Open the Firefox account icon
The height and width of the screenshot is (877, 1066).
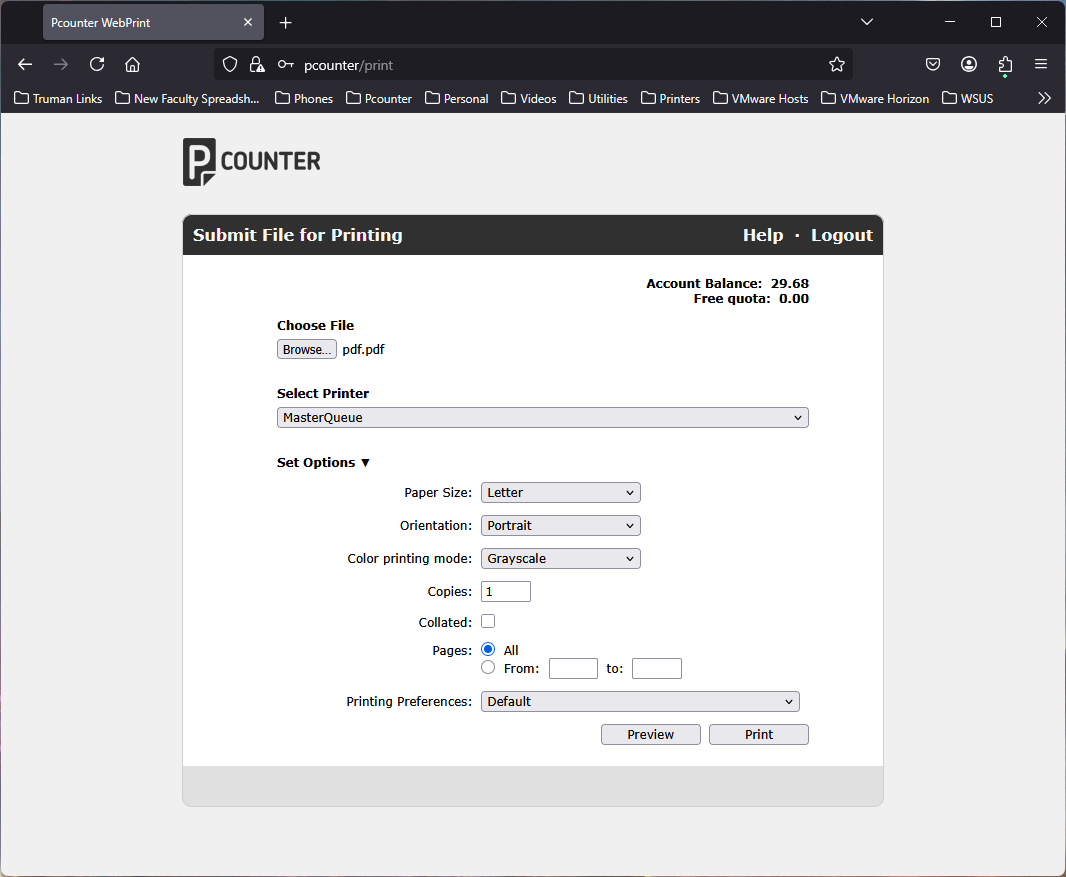point(969,65)
